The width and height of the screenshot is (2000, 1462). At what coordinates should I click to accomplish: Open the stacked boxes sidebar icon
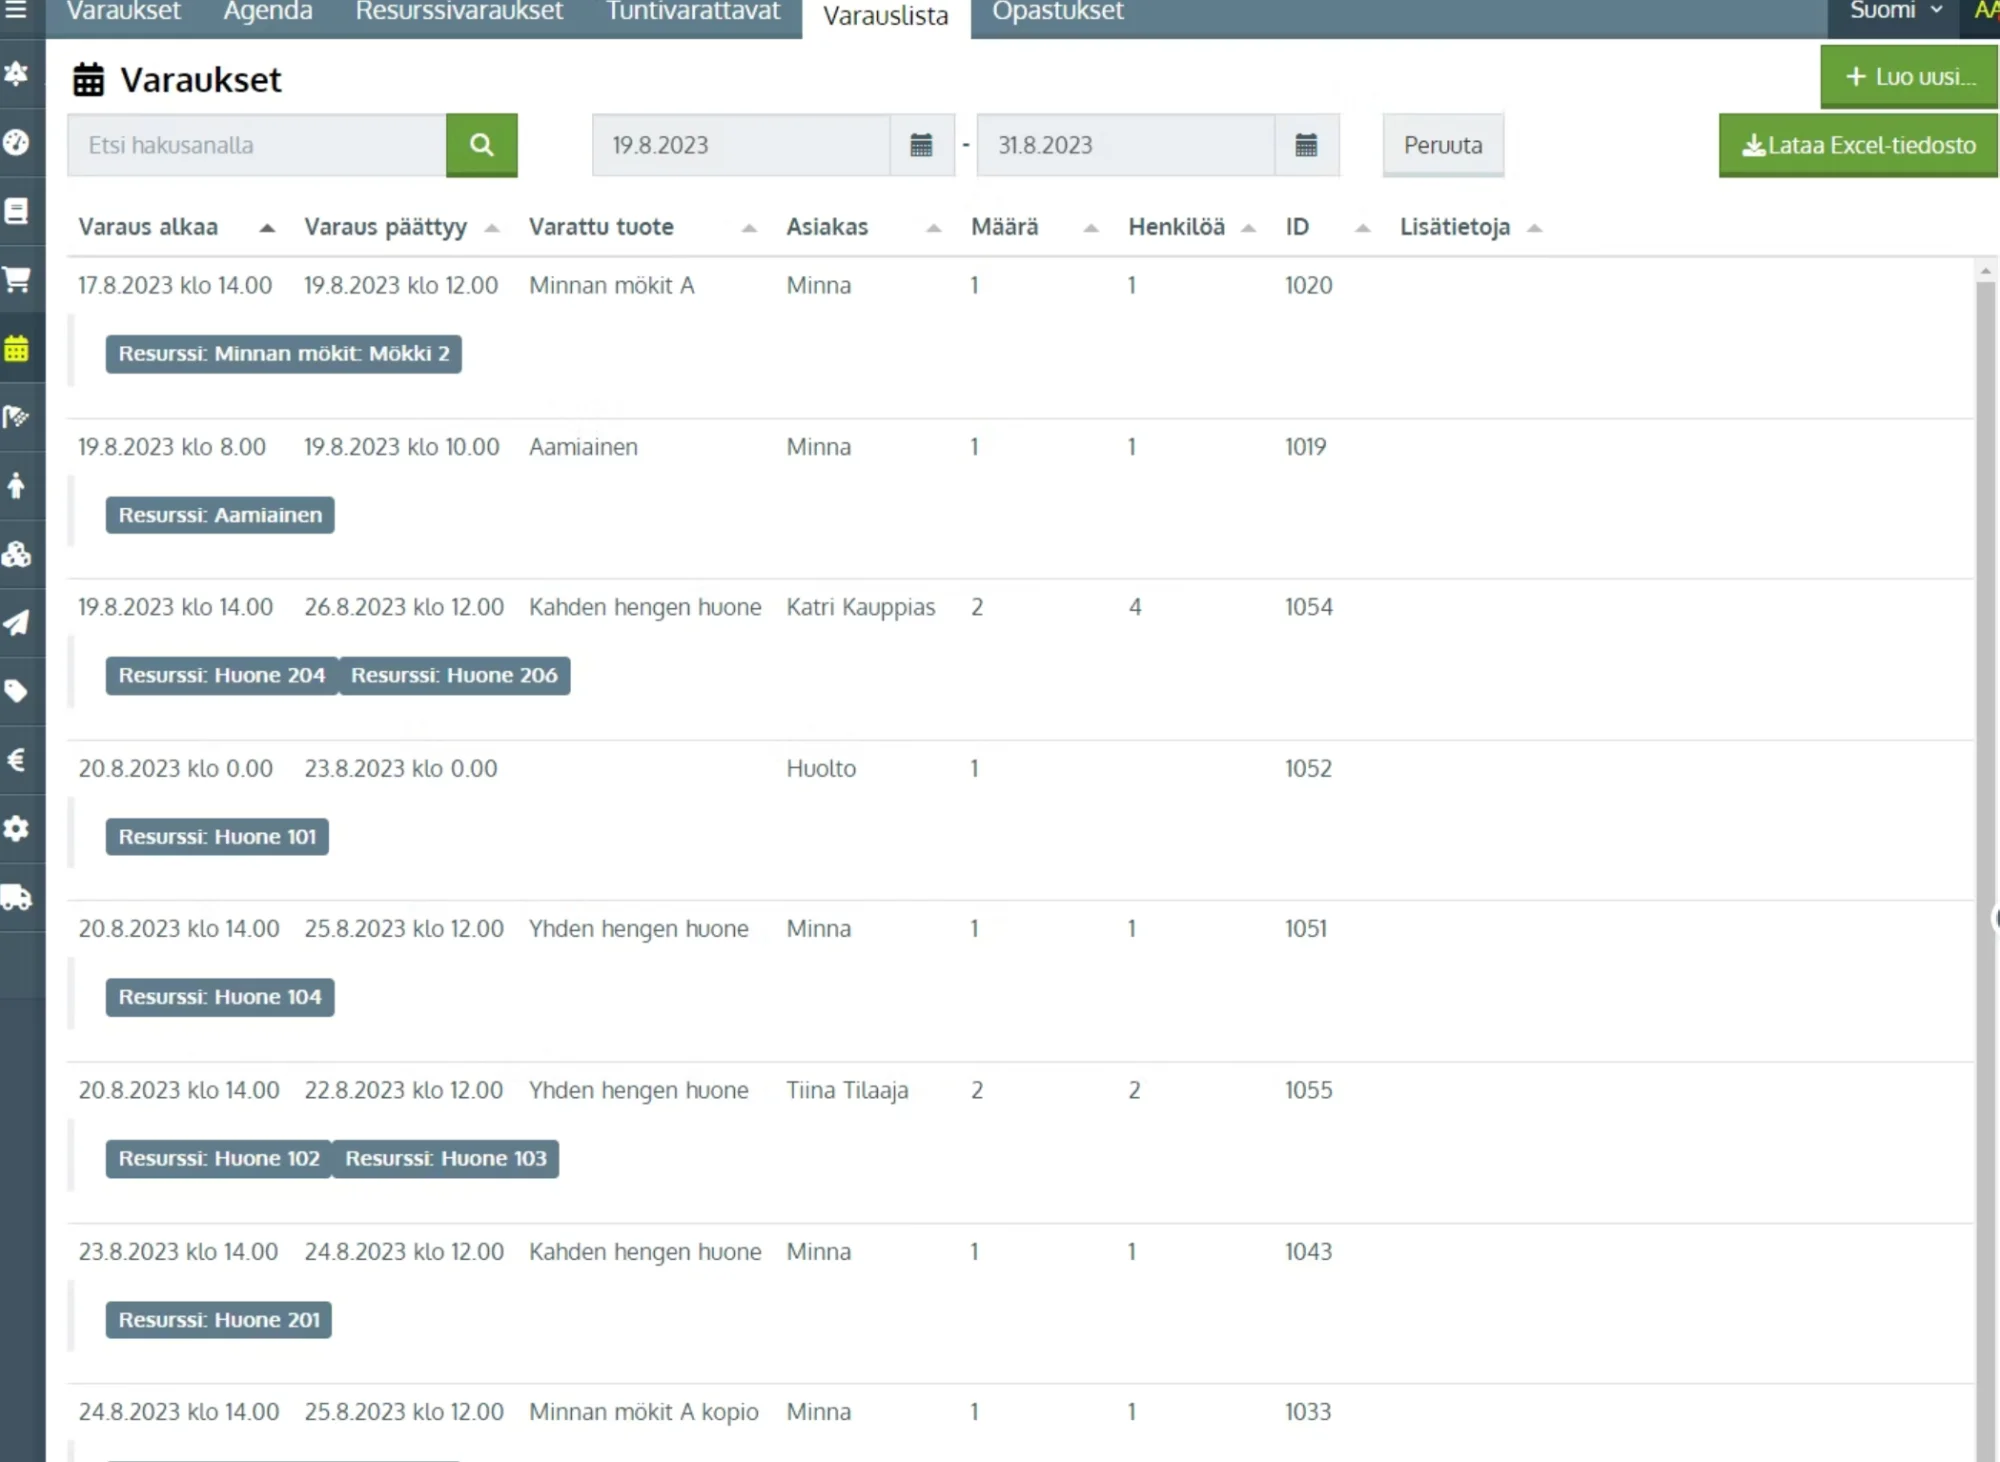(x=16, y=554)
